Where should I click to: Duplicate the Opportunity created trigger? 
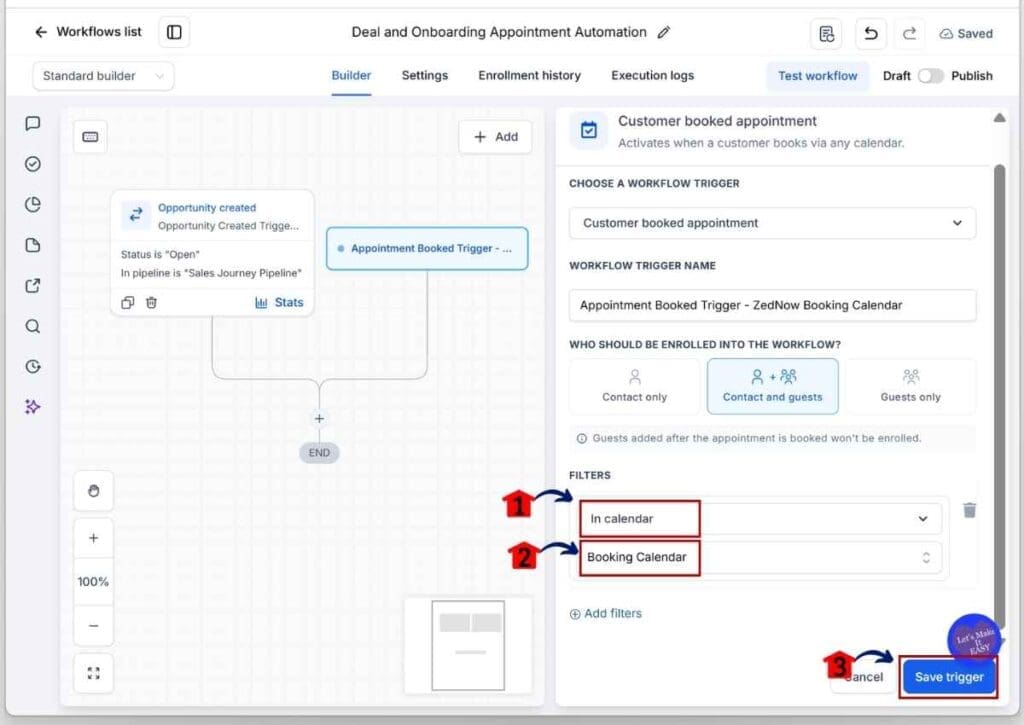tap(128, 302)
